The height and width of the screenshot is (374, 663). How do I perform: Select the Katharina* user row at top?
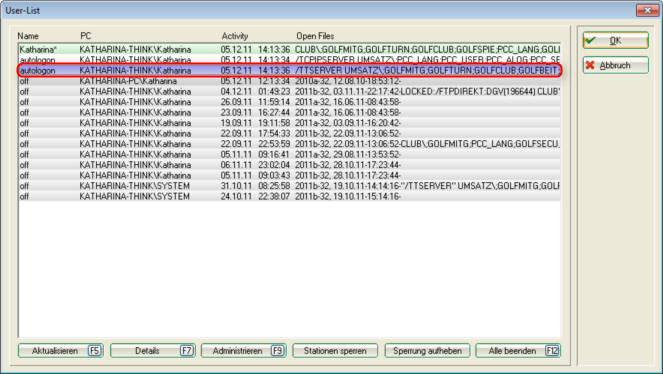pos(290,49)
